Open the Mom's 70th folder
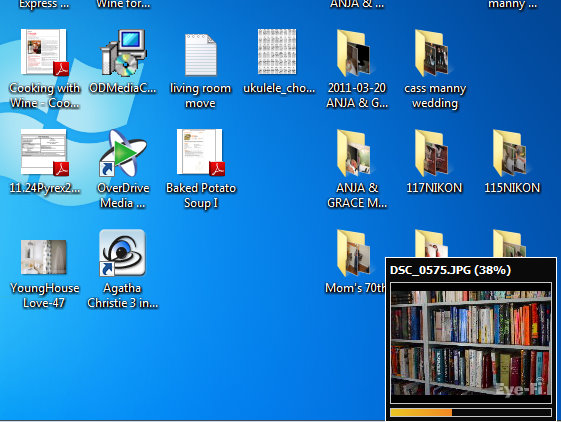 (354, 253)
